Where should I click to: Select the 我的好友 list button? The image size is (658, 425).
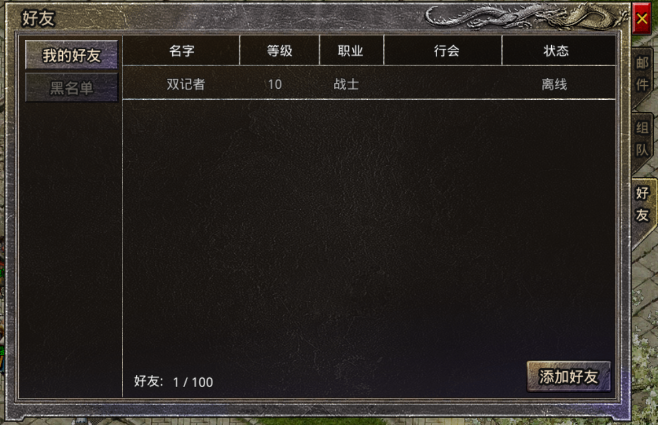tap(71, 55)
